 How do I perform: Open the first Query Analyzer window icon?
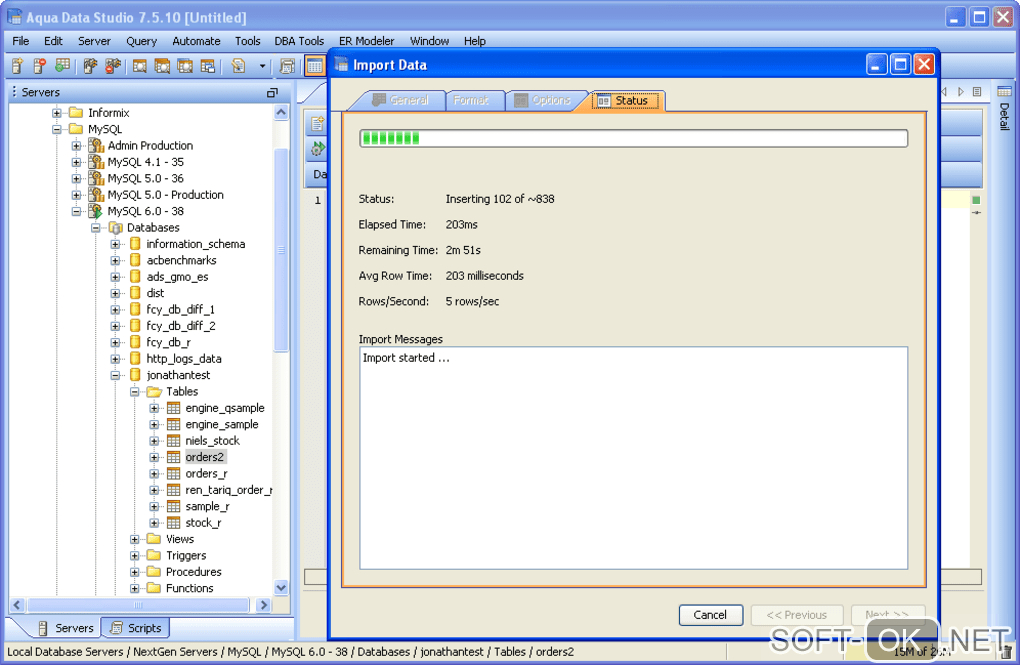[x=139, y=66]
